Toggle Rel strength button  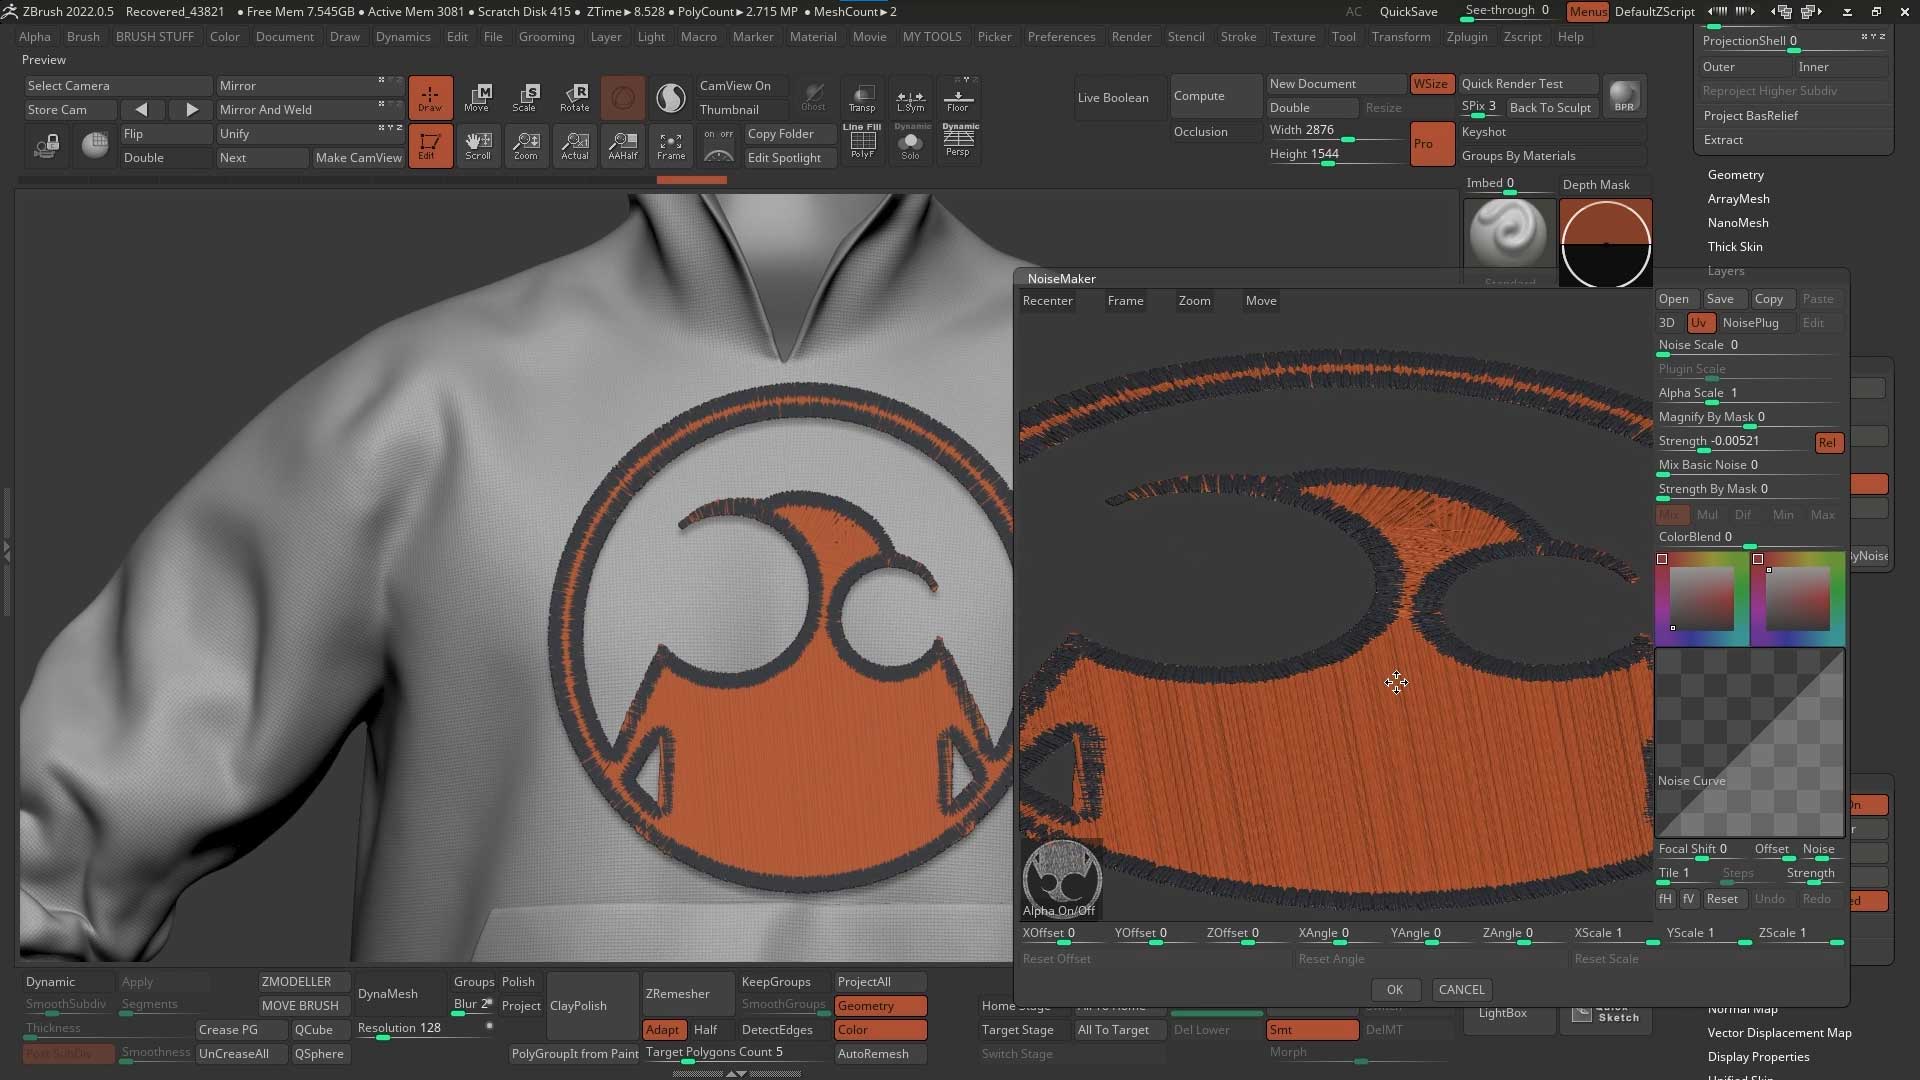(x=1828, y=443)
